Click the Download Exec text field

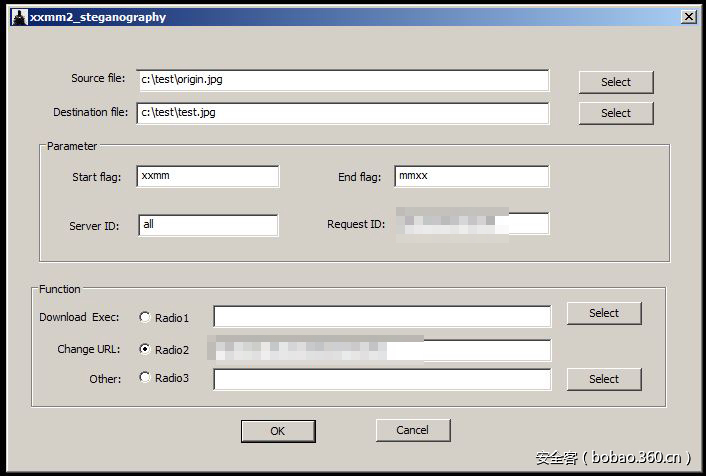tap(381, 317)
